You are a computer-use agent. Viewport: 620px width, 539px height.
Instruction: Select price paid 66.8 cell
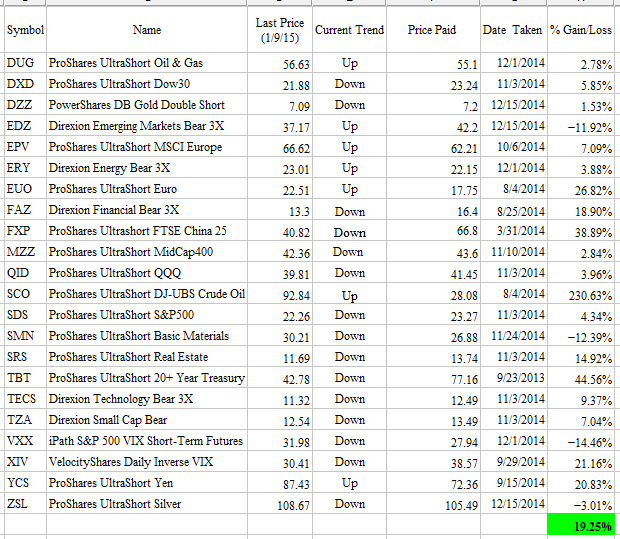[x=433, y=230]
